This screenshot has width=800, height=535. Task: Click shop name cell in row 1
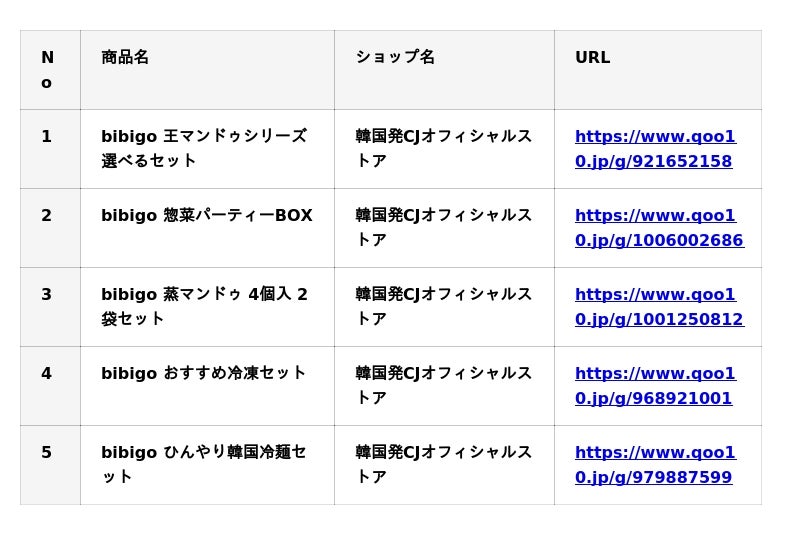point(443,148)
